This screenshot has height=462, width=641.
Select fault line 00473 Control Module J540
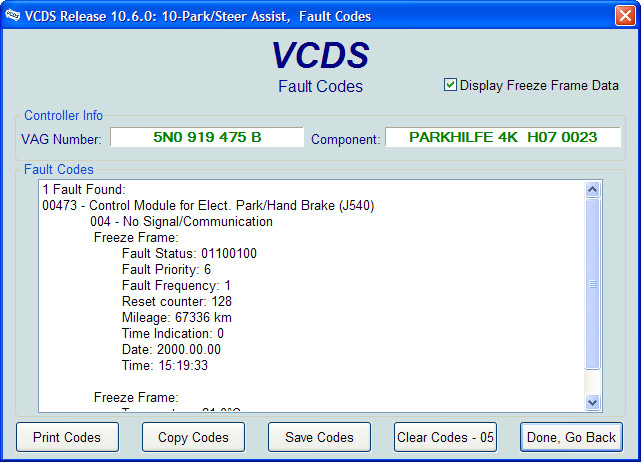pyautogui.click(x=208, y=205)
